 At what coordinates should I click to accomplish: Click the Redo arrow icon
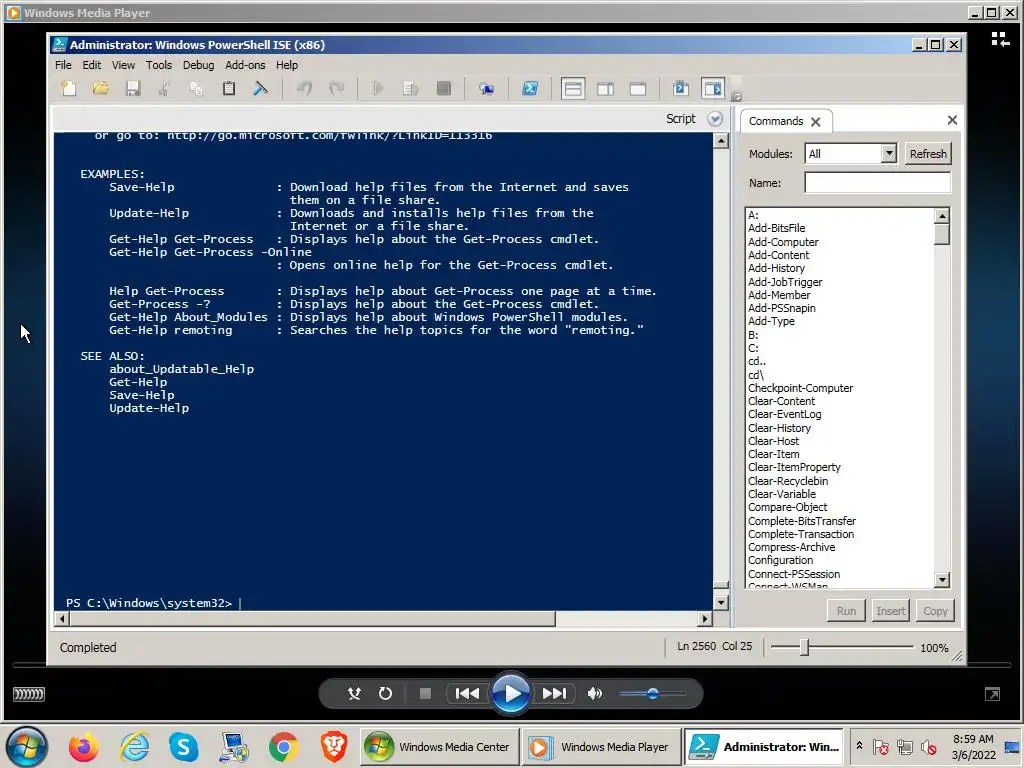pyautogui.click(x=336, y=89)
